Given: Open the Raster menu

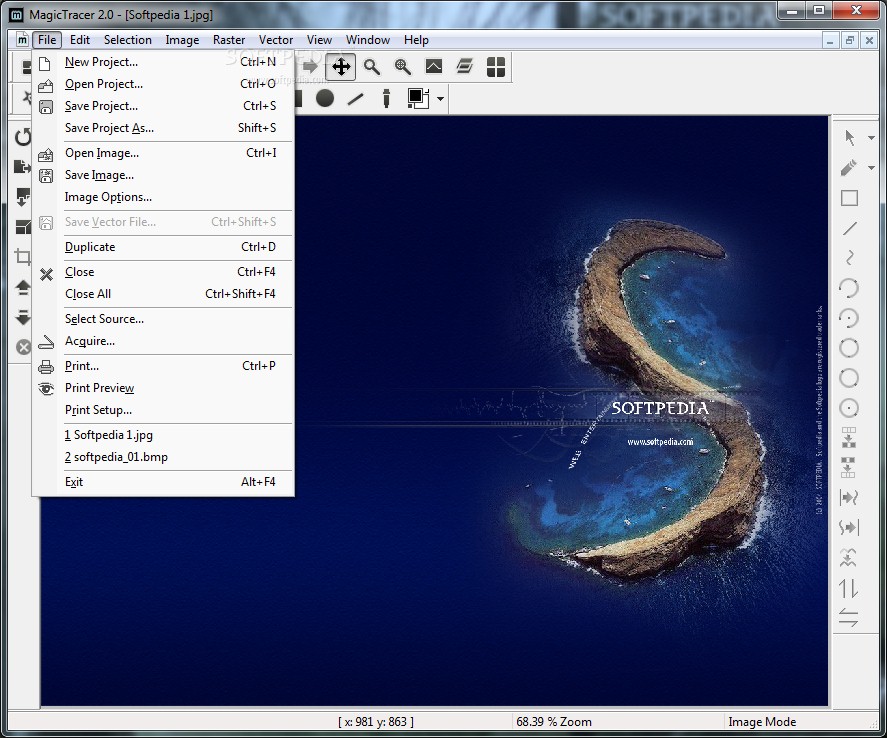Looking at the screenshot, I should 229,40.
